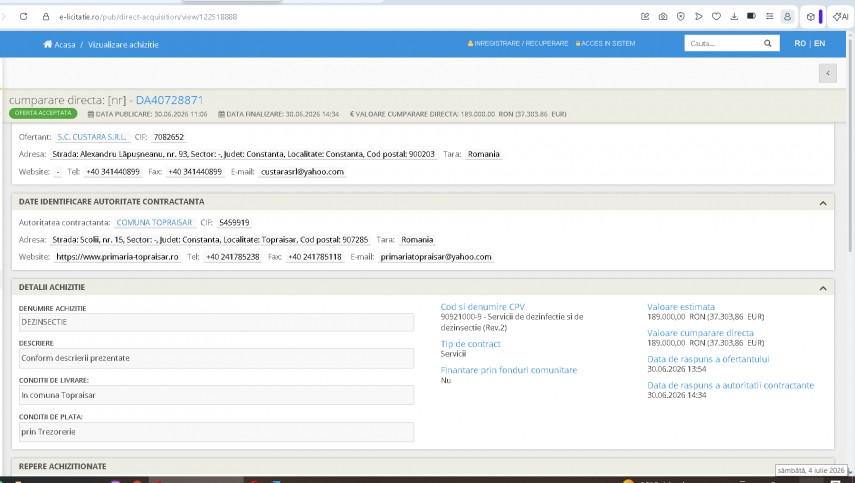Switch language to EN
Viewport: 855px width, 483px height.
819,43
